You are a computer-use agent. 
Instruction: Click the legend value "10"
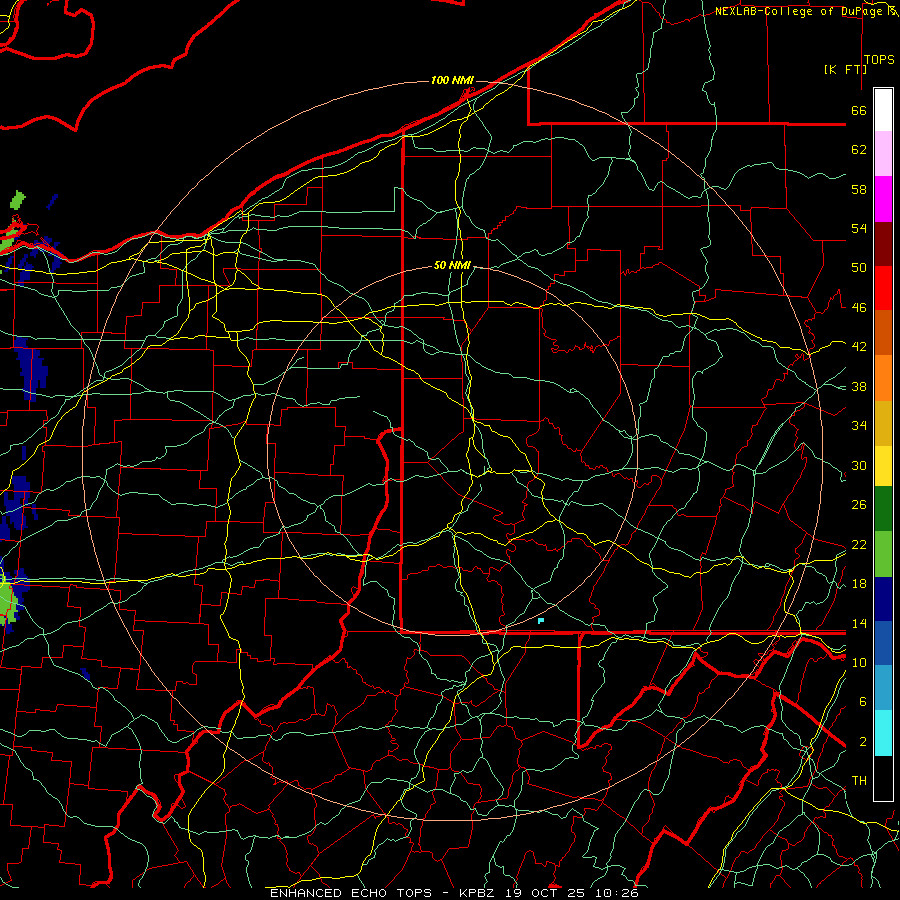coord(859,662)
